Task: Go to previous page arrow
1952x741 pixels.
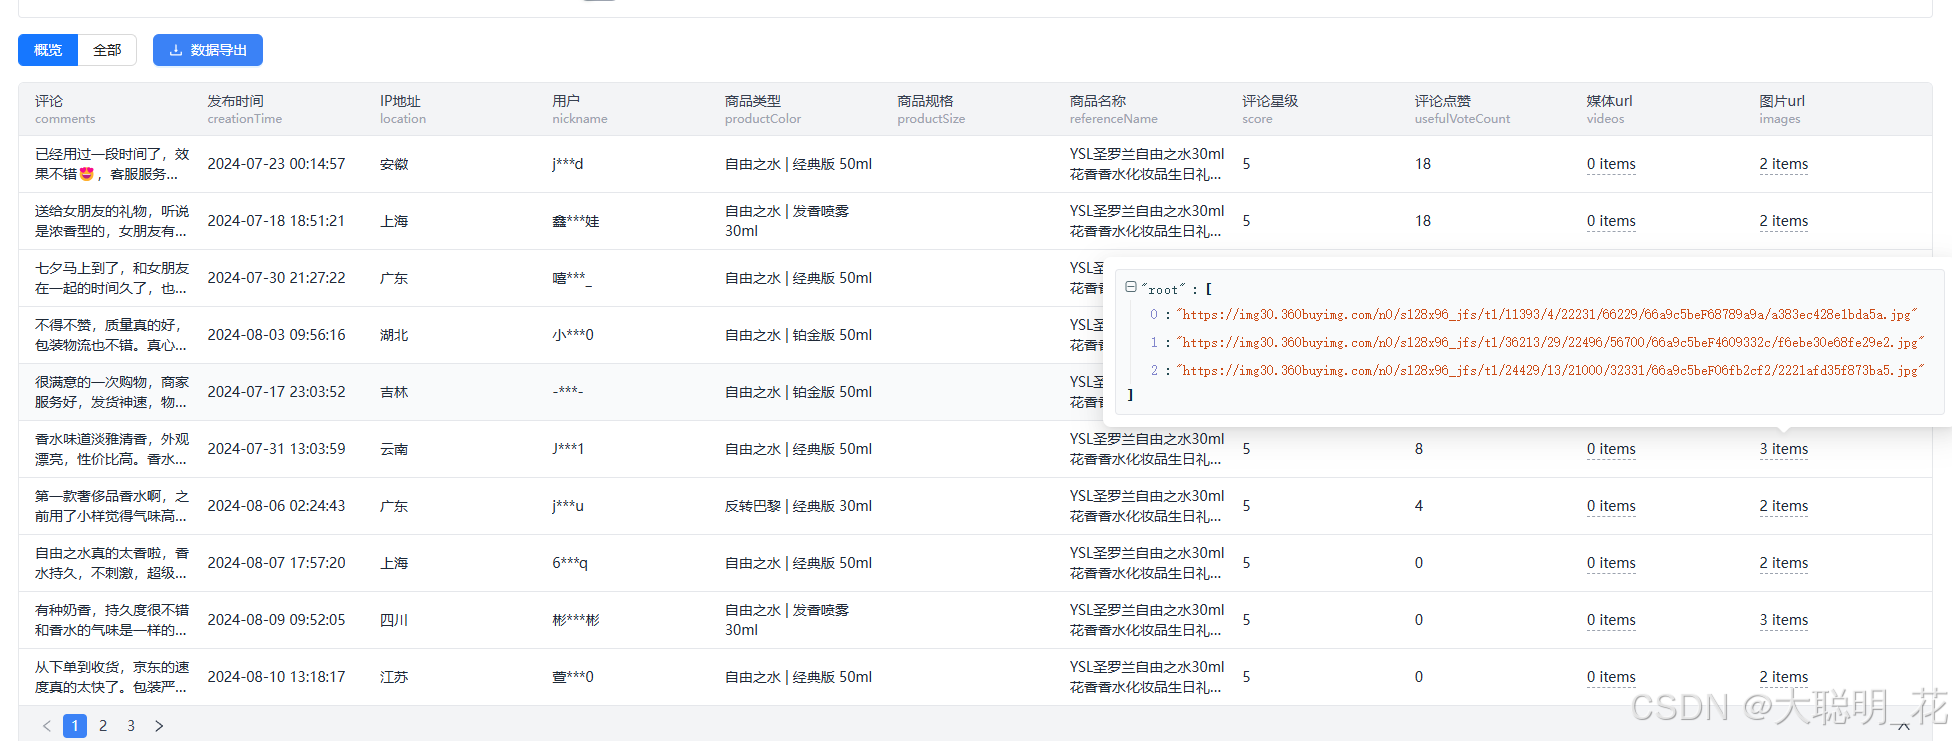Action: point(47,726)
